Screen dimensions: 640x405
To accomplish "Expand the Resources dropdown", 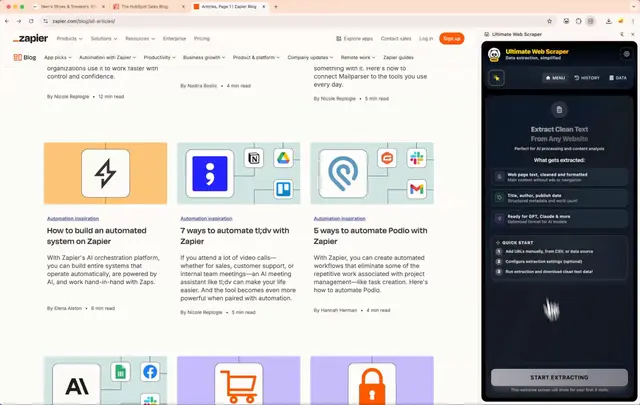I will point(140,38).
